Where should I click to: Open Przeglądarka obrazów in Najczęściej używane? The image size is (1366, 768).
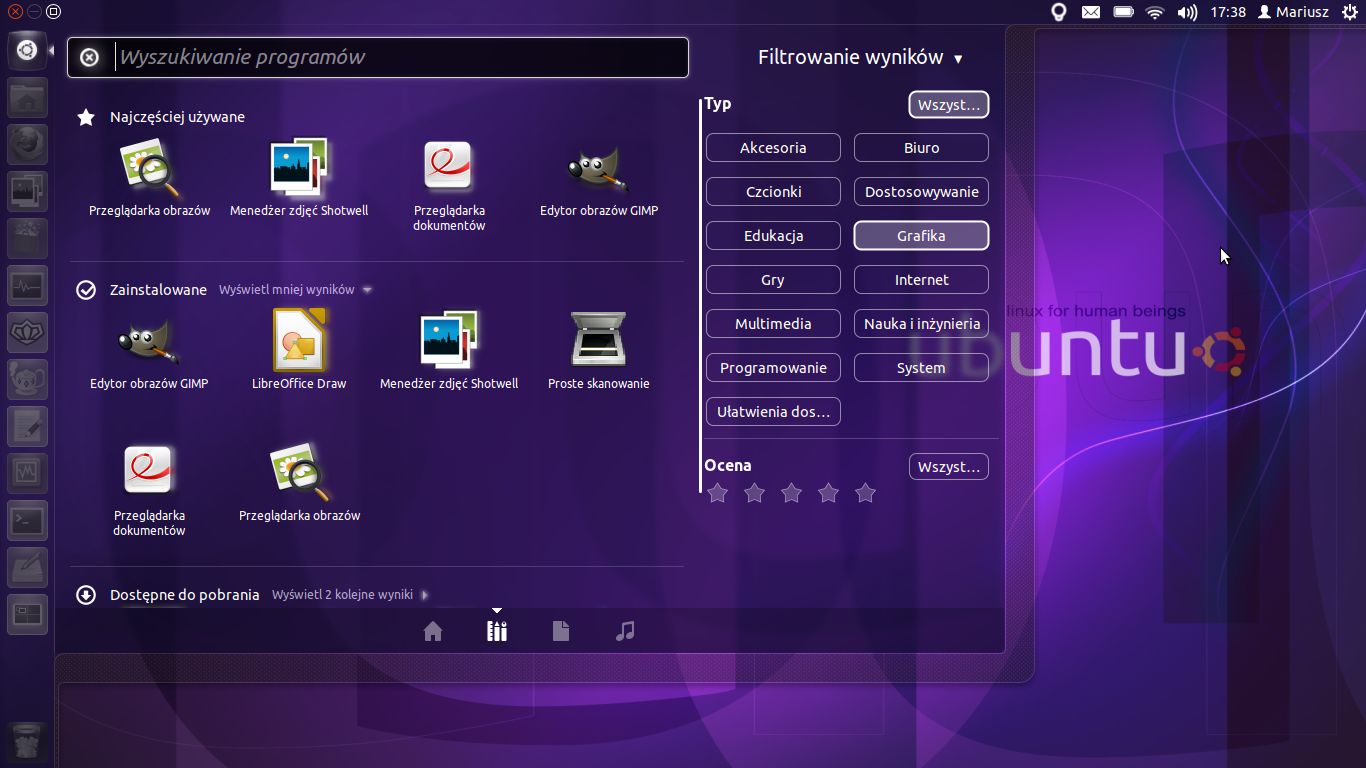pyautogui.click(x=150, y=177)
